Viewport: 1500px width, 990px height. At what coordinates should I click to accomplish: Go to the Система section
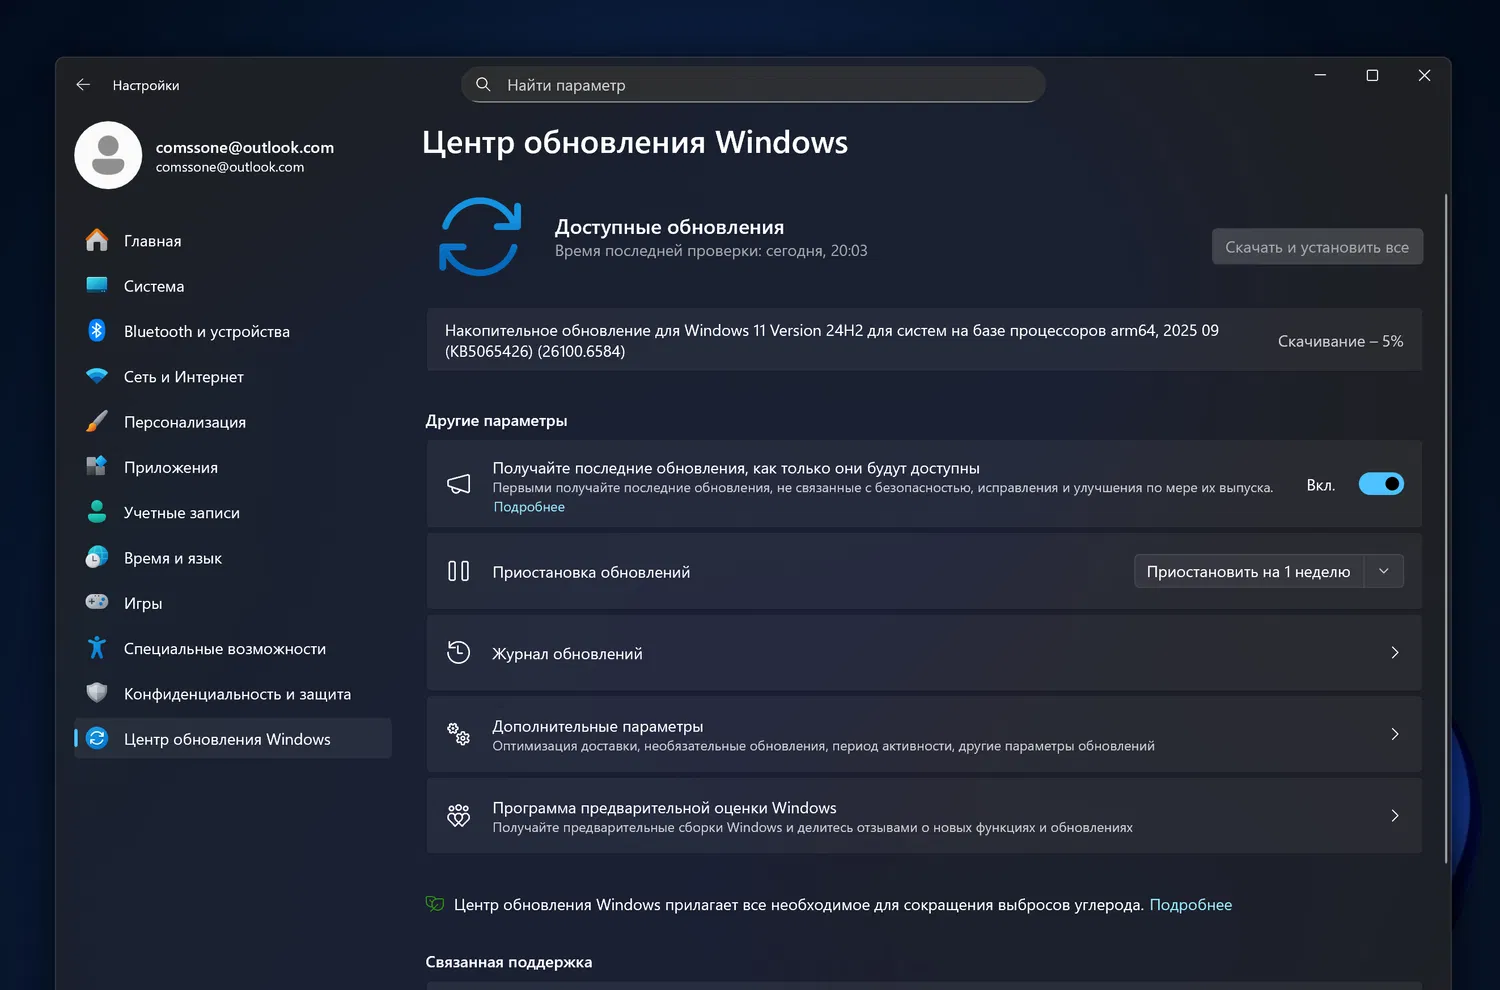pos(233,286)
